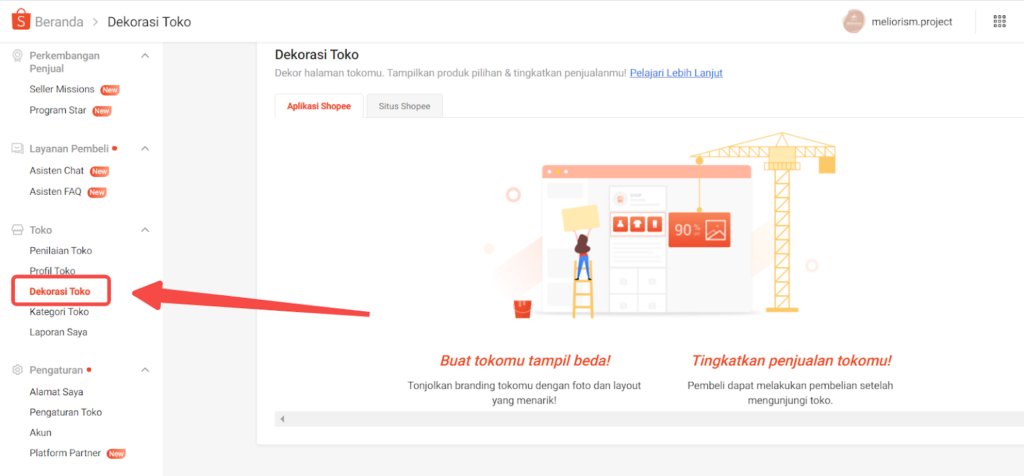Click the Perkembangan Penjual medal icon

18,56
